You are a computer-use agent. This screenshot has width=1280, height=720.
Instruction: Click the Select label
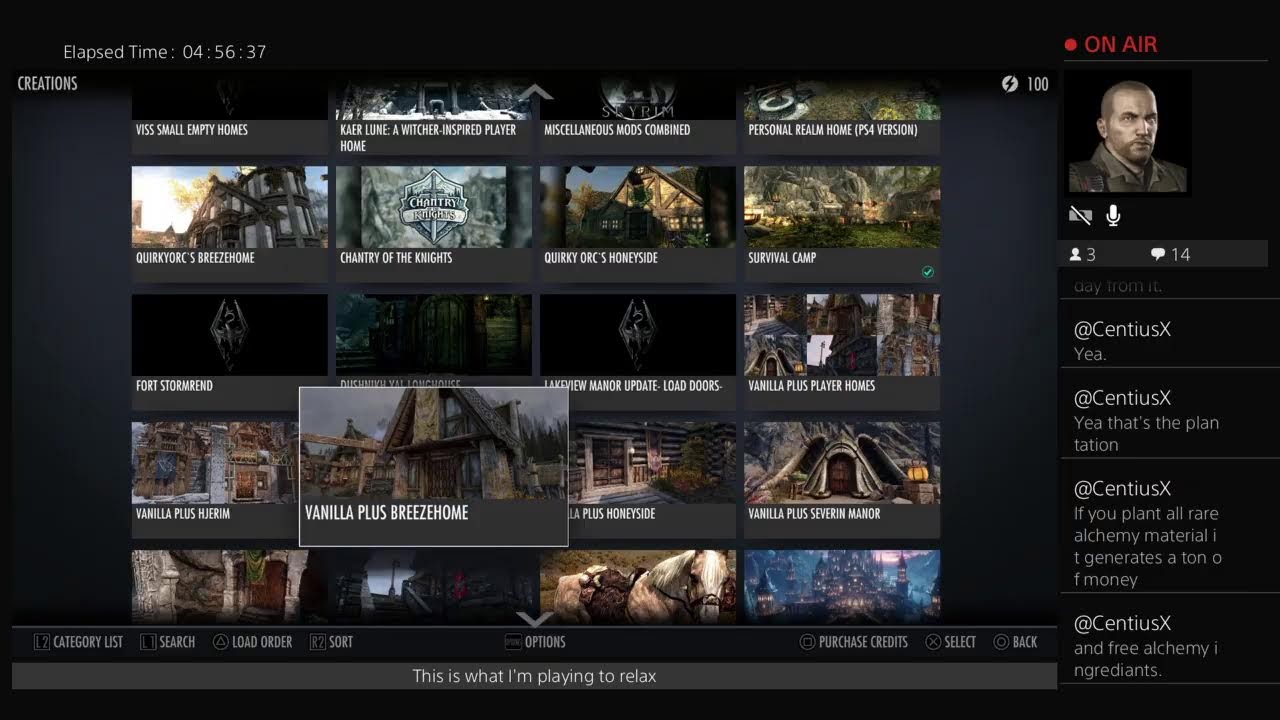tap(960, 642)
